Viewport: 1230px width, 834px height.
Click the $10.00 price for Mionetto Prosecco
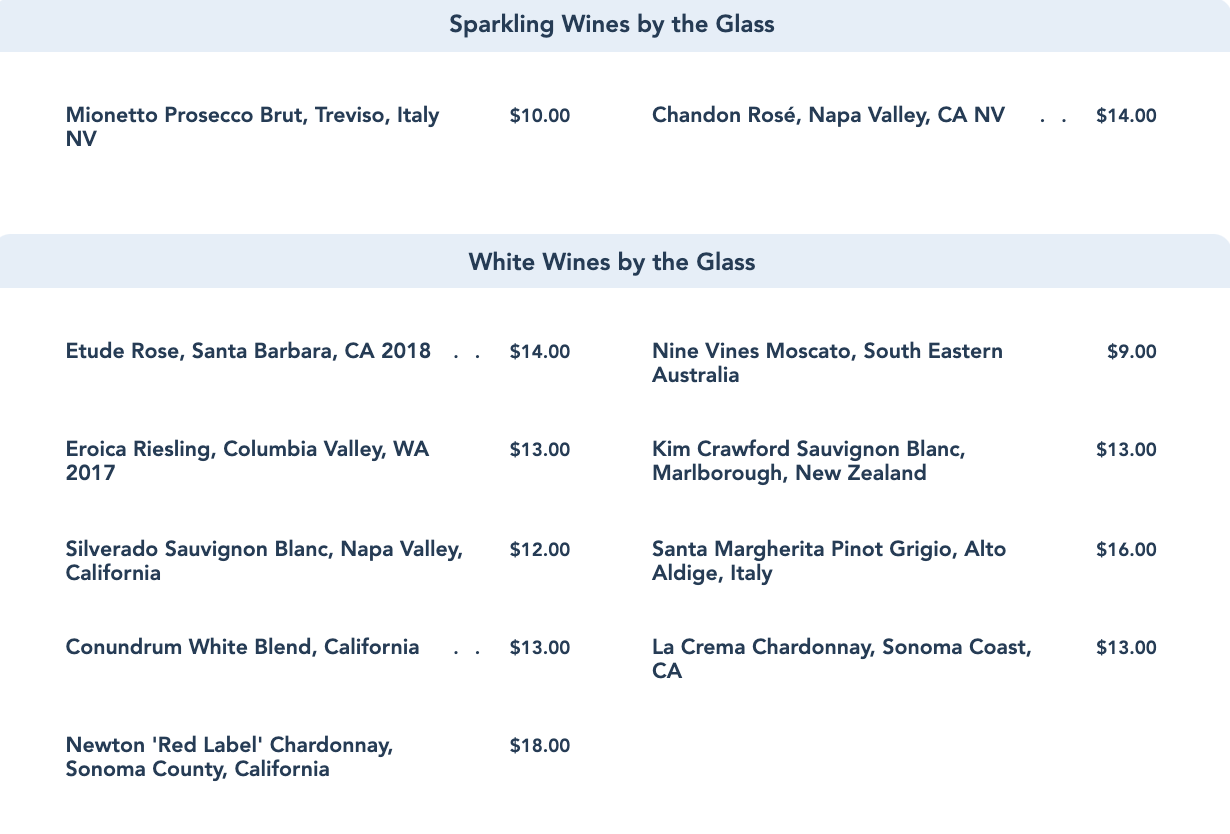click(540, 116)
